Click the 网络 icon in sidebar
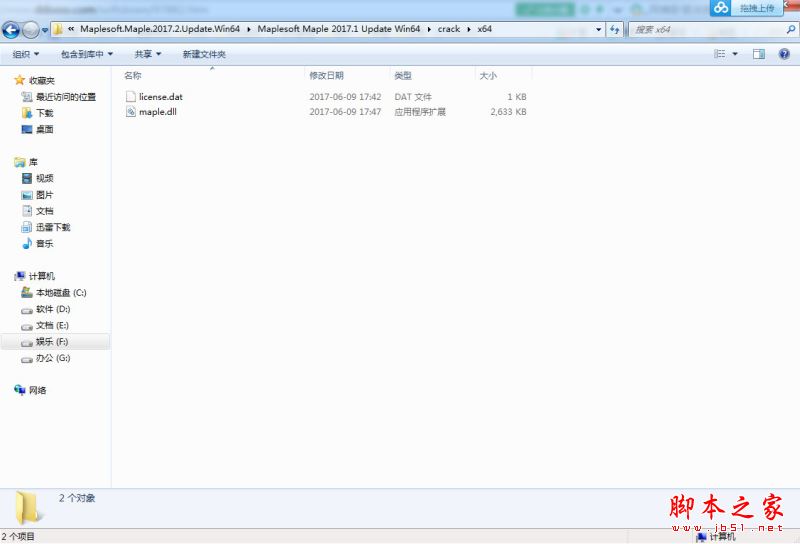This screenshot has height=544, width=800. pos(19,390)
